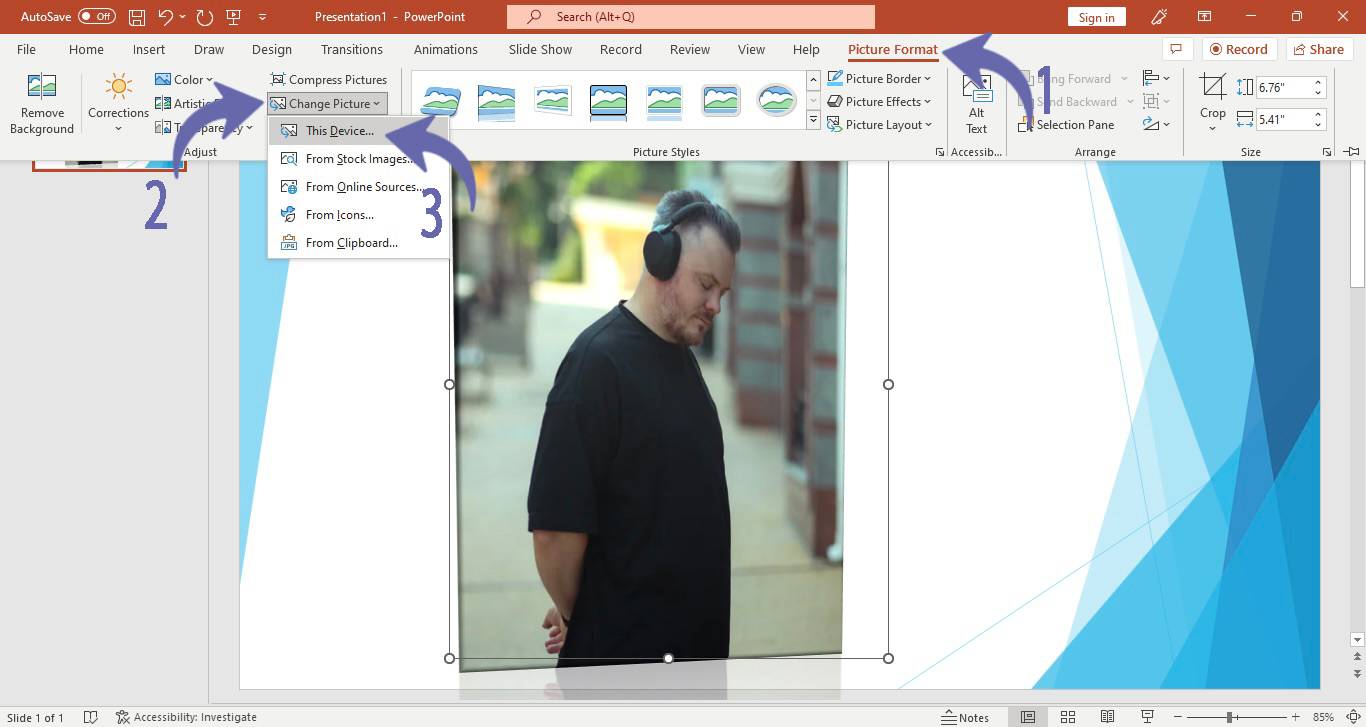This screenshot has height=727, width=1366.
Task: Switch to Slide Sorter view
Action: (x=1067, y=717)
